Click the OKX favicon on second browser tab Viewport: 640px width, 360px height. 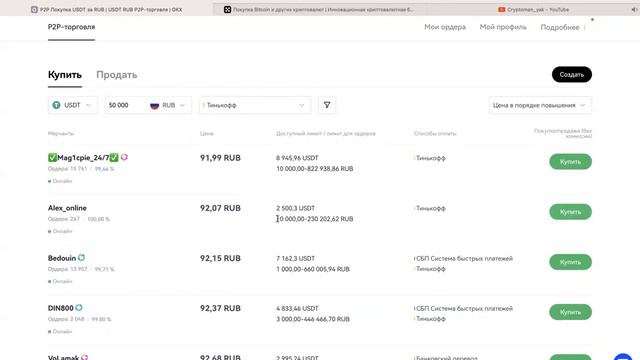pyautogui.click(x=227, y=9)
